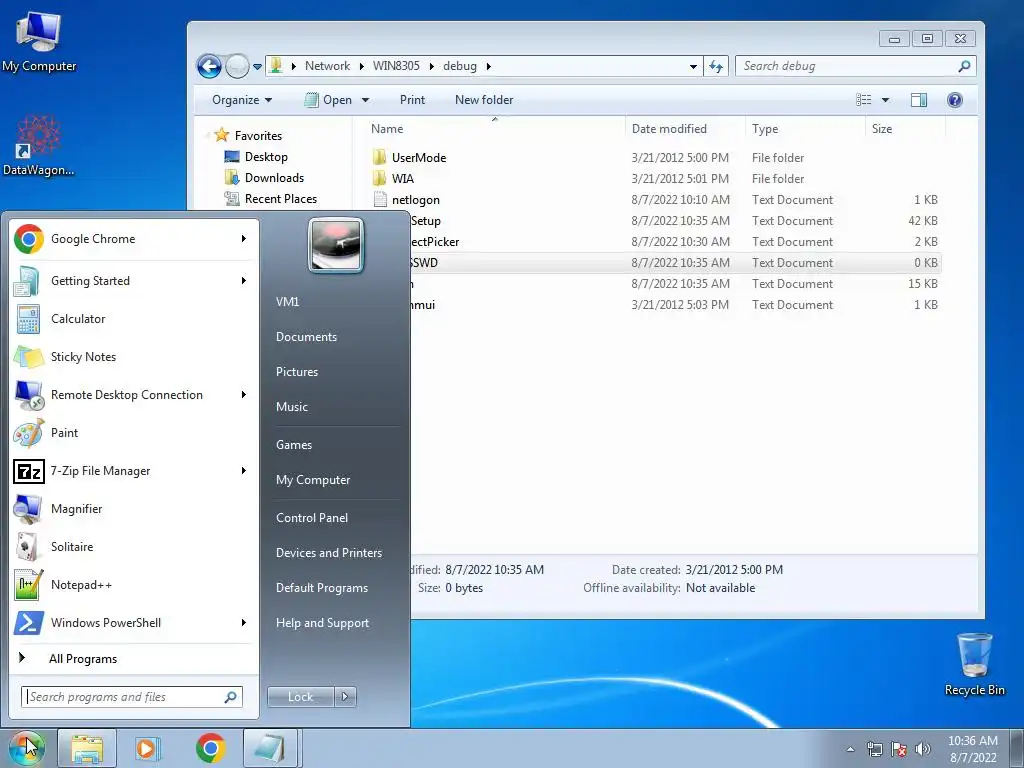Open Devices and Printers entry

point(328,552)
